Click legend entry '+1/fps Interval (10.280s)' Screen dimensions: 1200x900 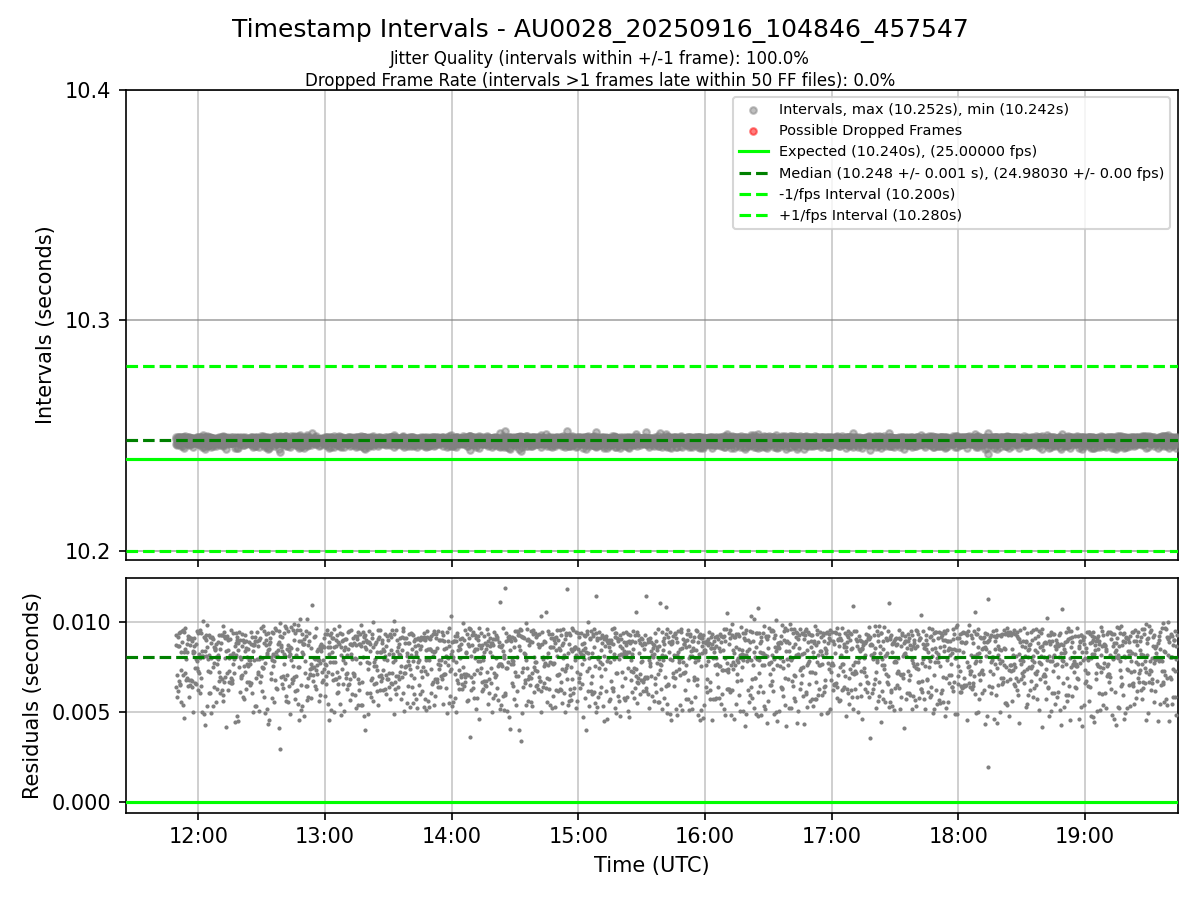(x=869, y=215)
